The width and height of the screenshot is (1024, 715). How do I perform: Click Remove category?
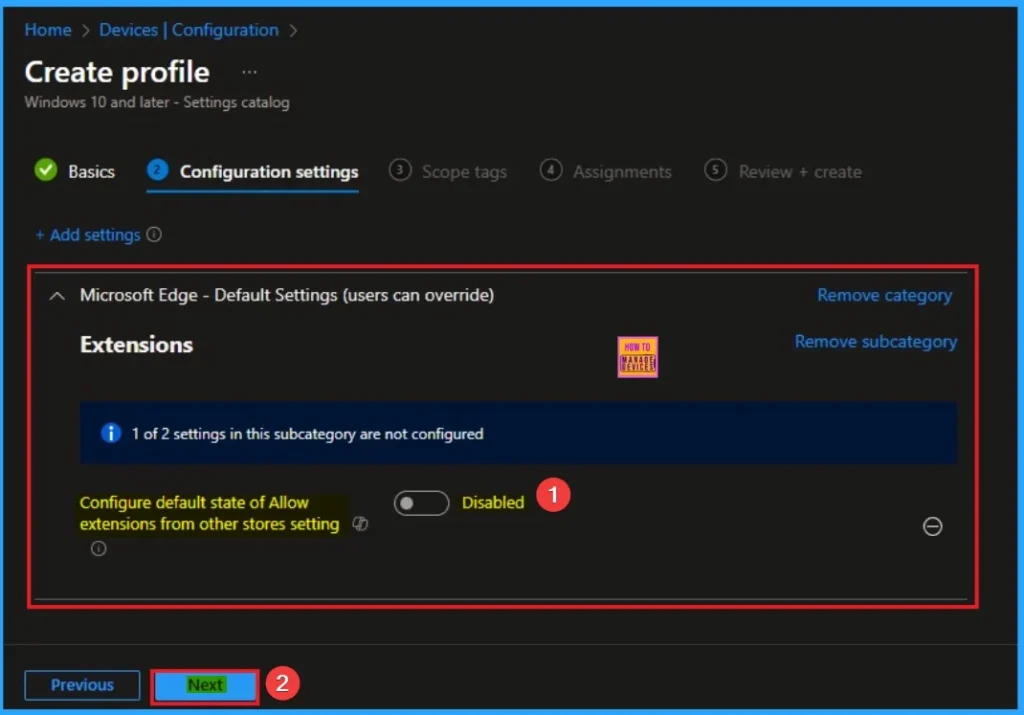884,295
